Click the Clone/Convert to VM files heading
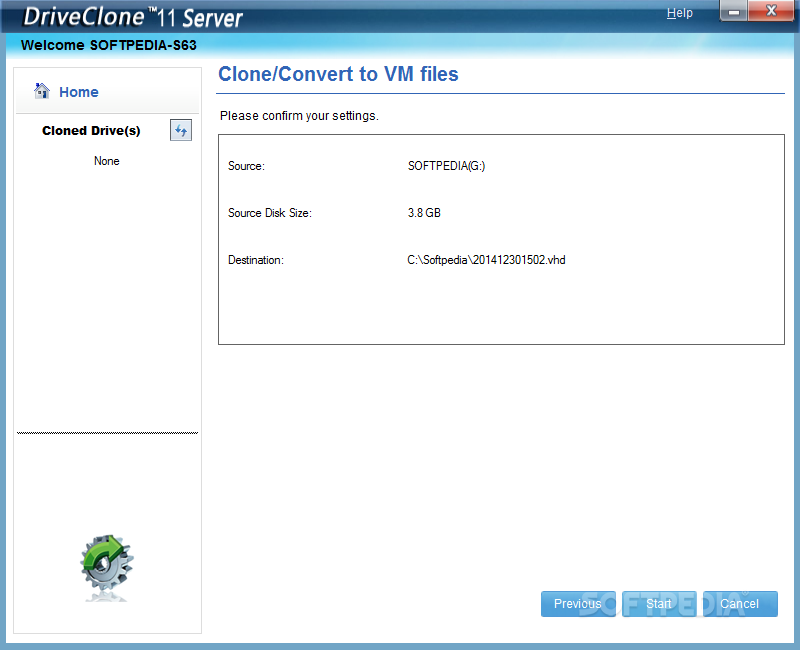 [338, 74]
